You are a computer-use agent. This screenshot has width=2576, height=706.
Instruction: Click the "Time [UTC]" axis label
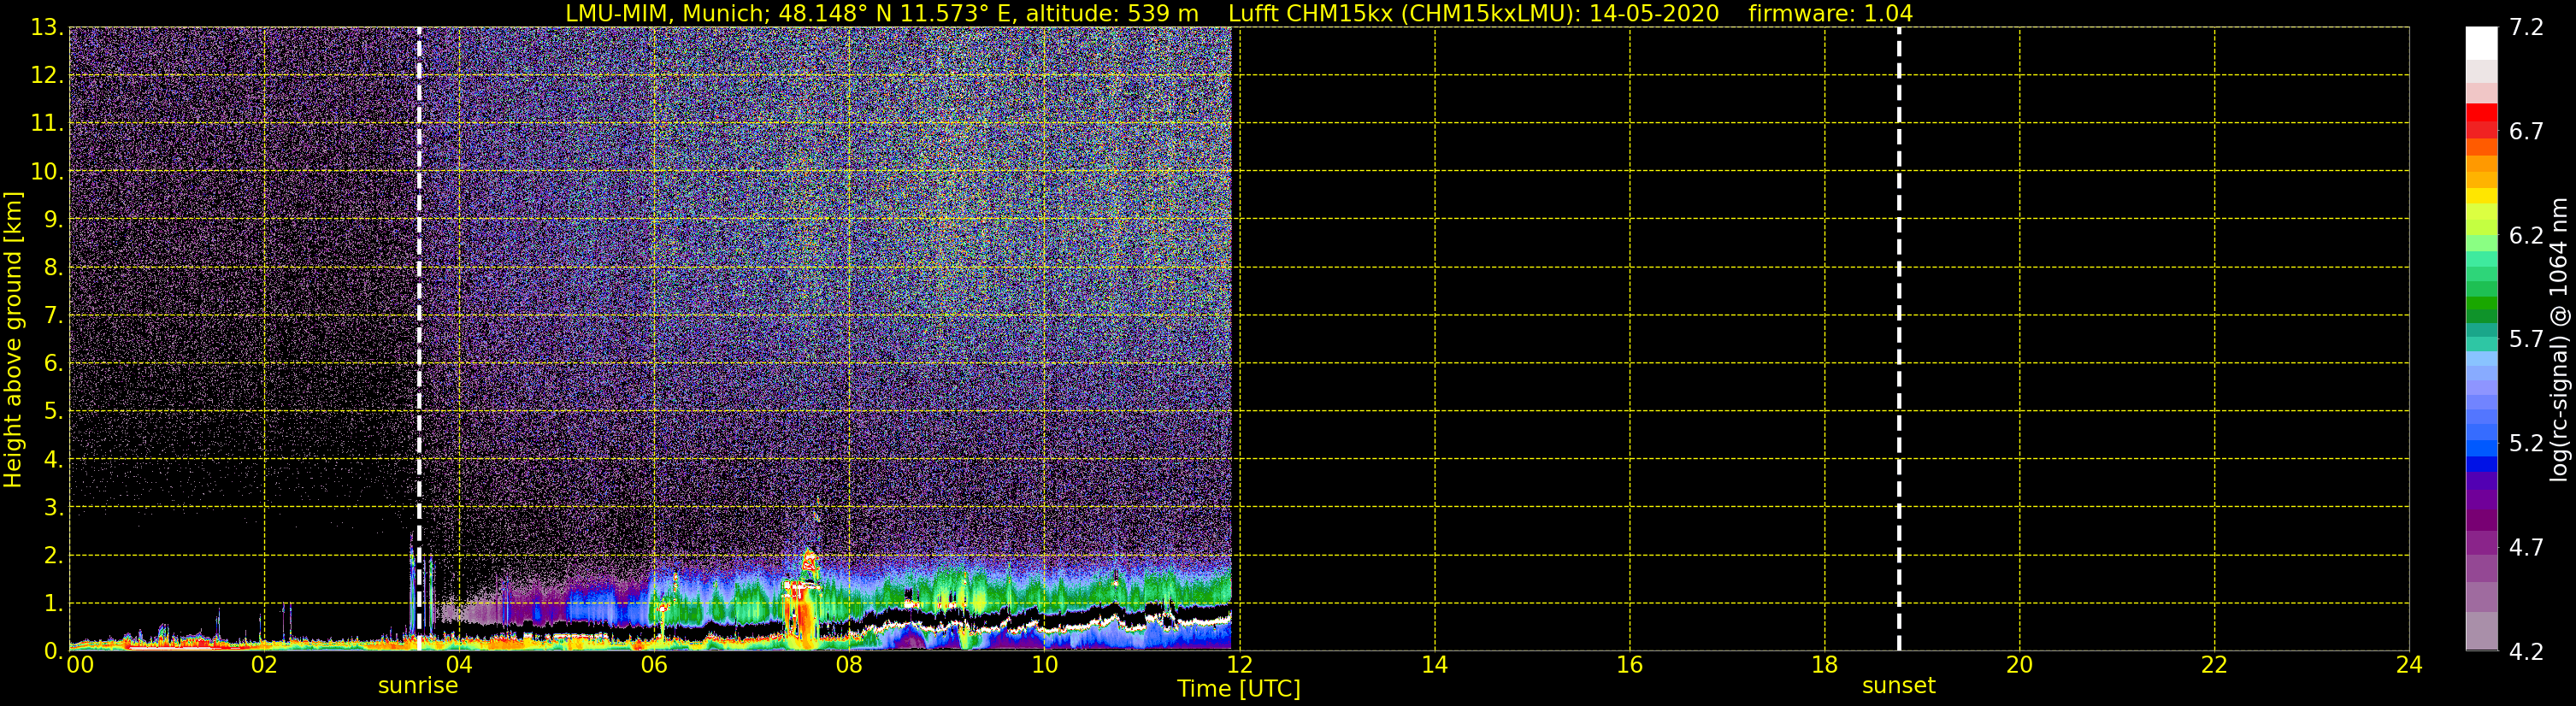[1238, 689]
